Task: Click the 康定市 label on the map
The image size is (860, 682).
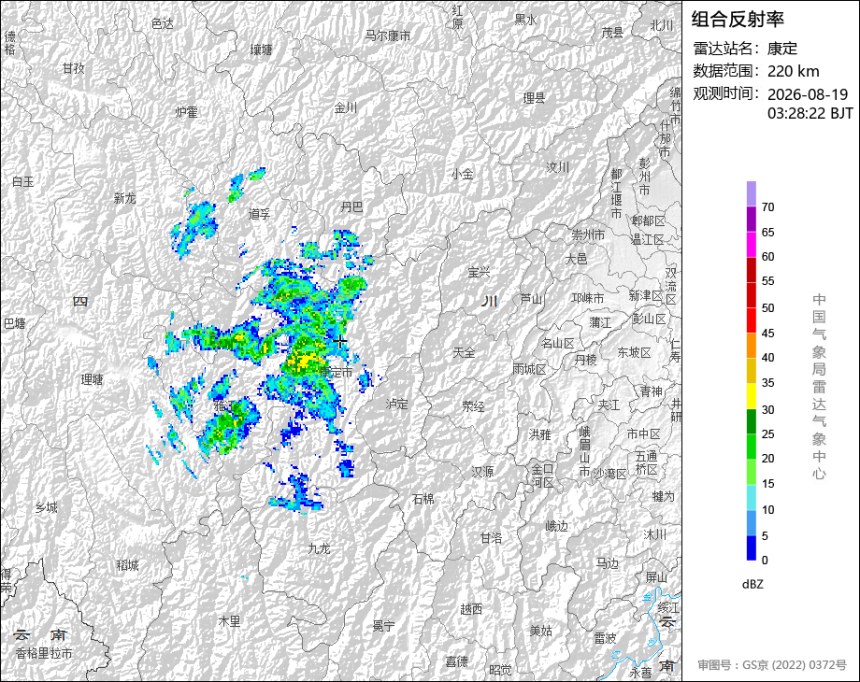Action: (x=336, y=373)
